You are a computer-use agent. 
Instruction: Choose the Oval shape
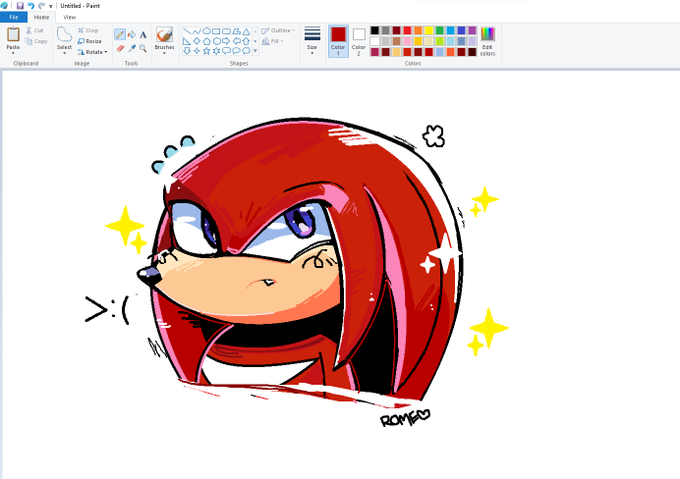(x=206, y=31)
